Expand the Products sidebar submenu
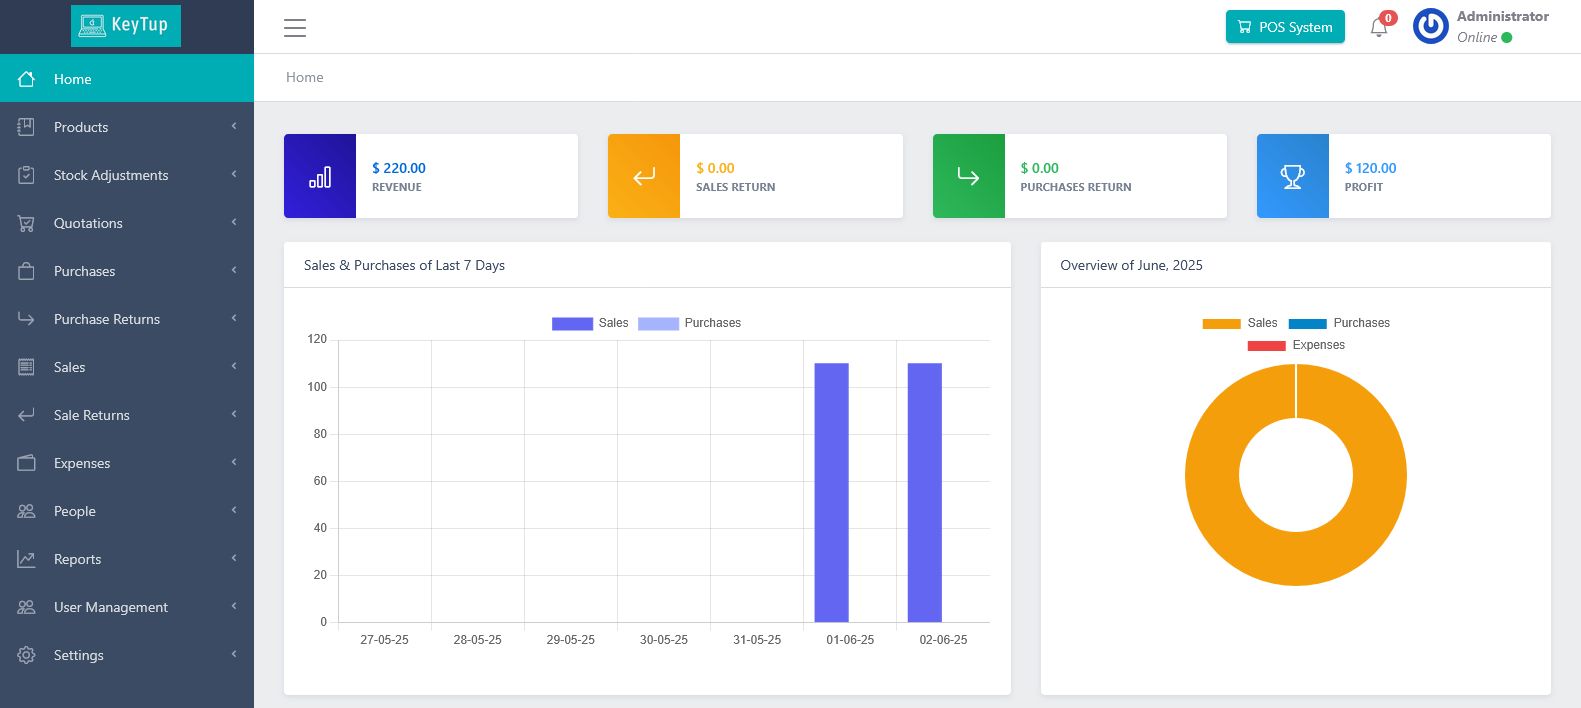The image size is (1581, 708). point(127,127)
